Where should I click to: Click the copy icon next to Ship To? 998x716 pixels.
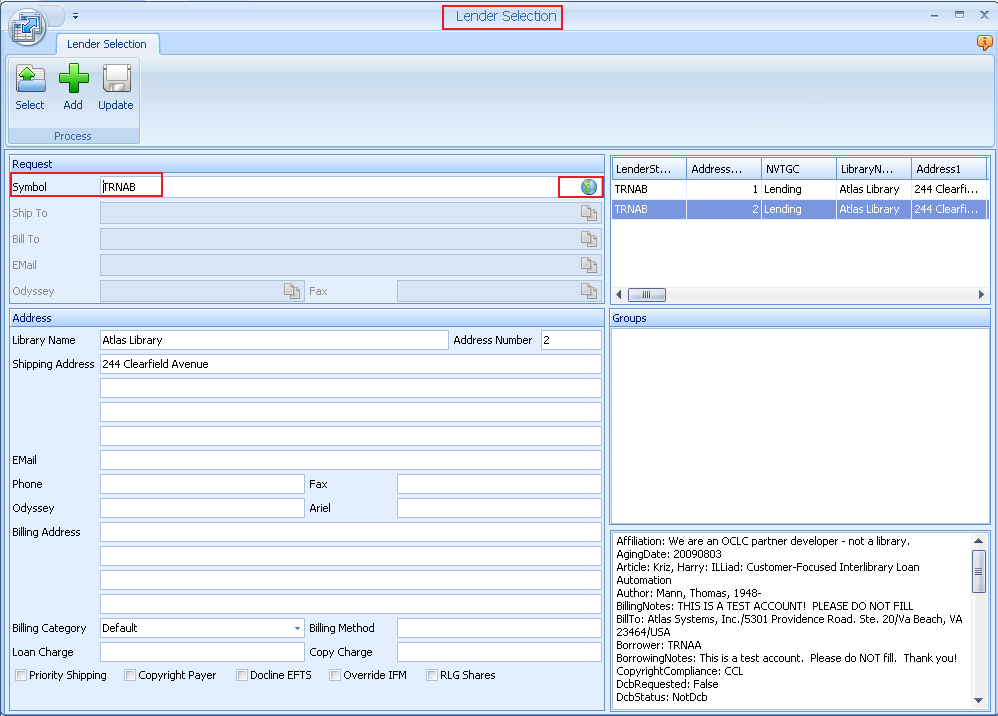tap(589, 213)
